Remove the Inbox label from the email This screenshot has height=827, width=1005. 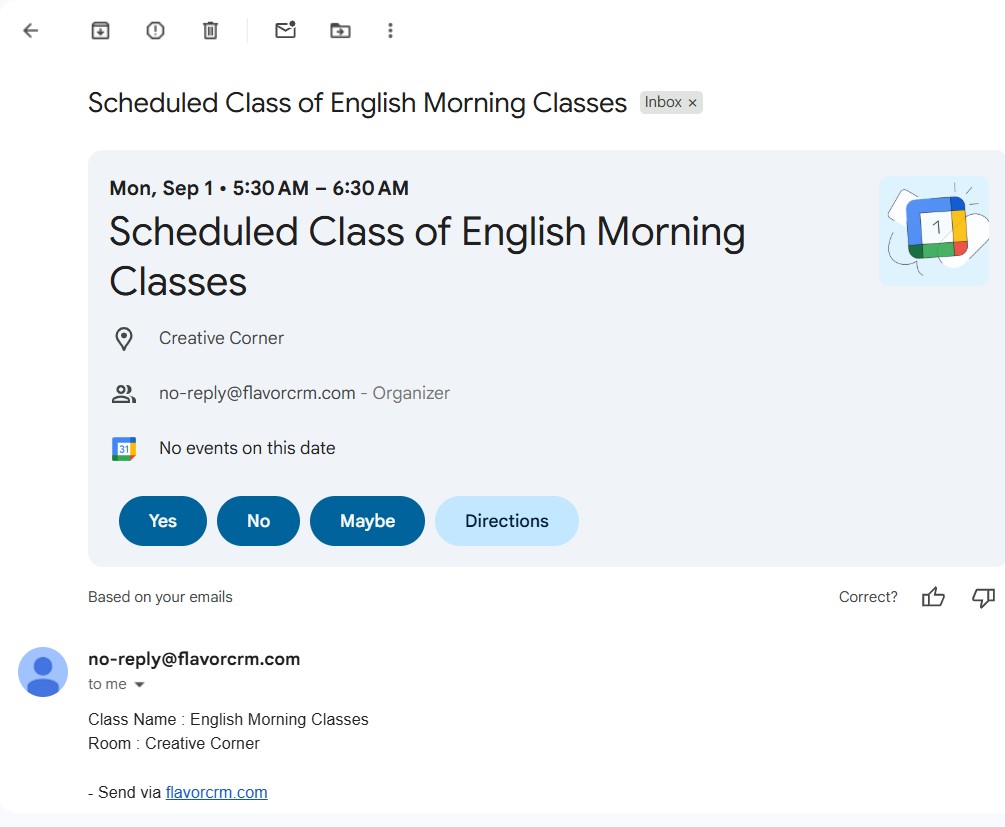click(692, 103)
